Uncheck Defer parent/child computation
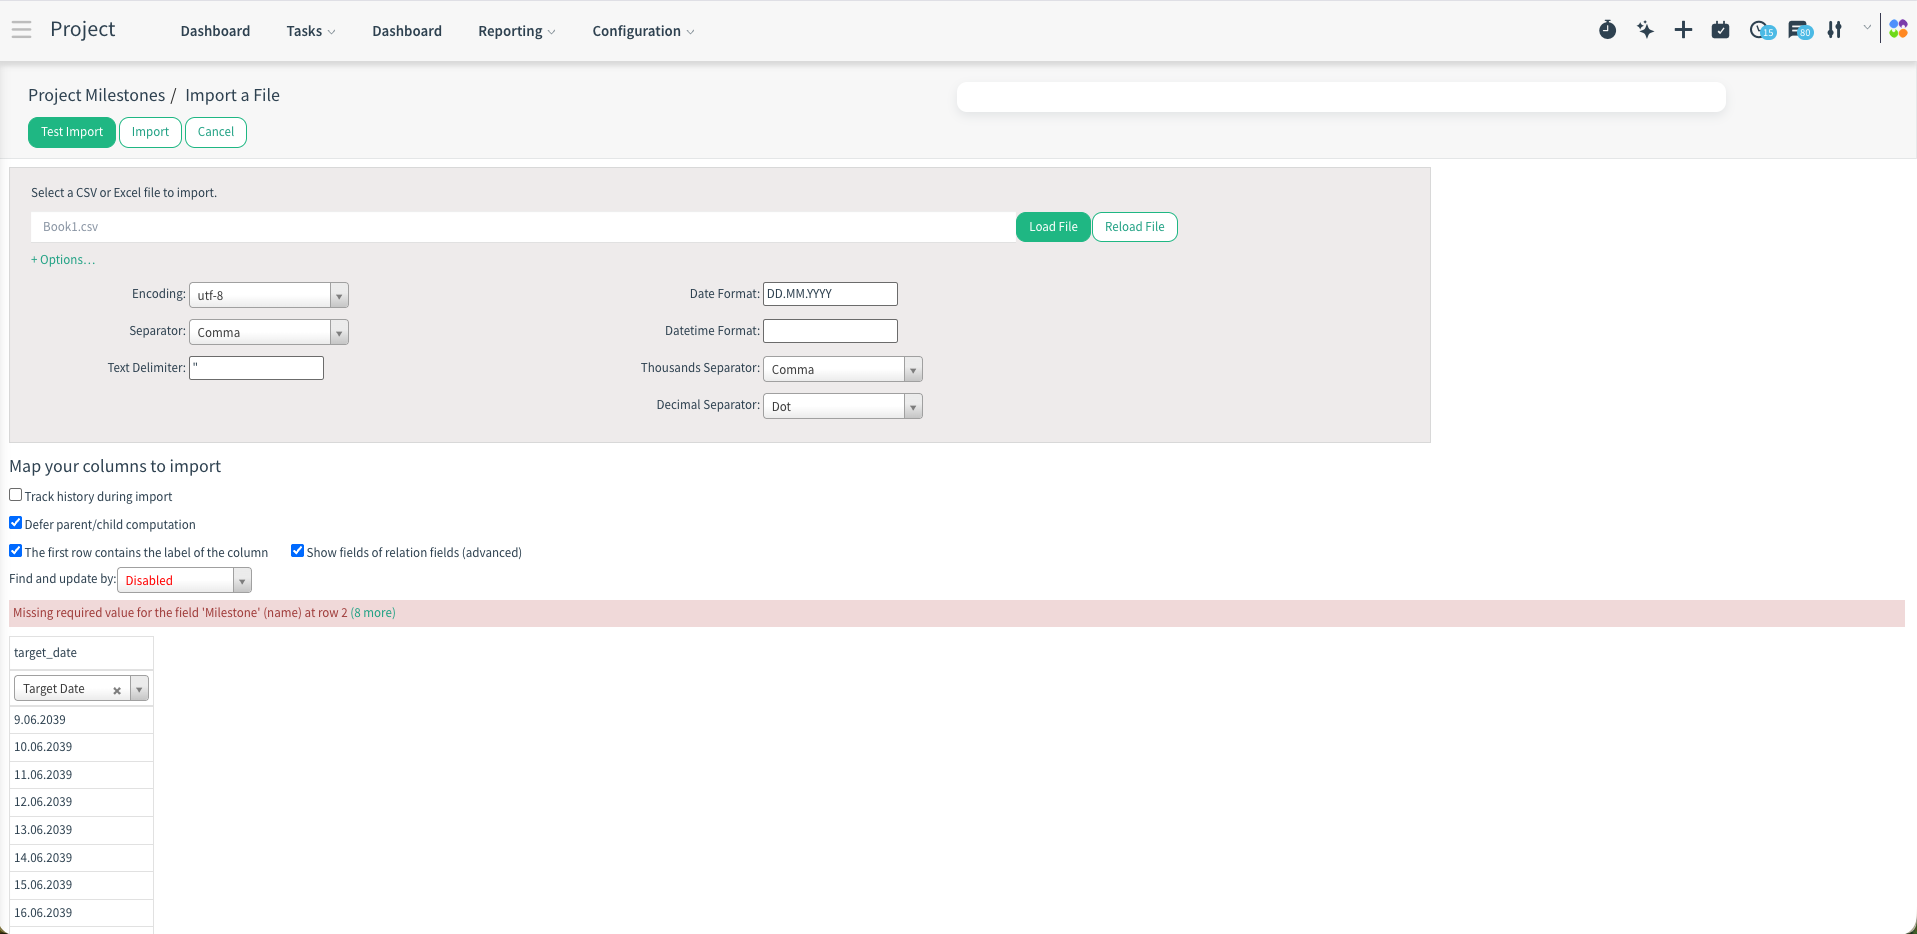The width and height of the screenshot is (1917, 934). pyautogui.click(x=16, y=523)
